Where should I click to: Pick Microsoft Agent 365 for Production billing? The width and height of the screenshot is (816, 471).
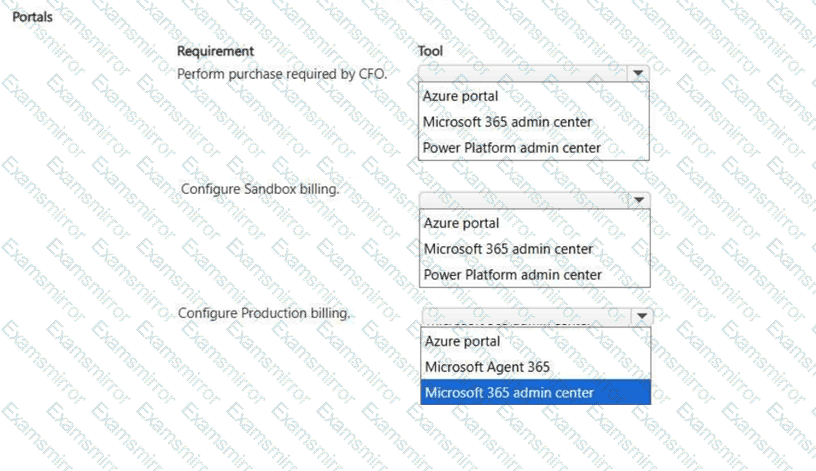point(536,367)
